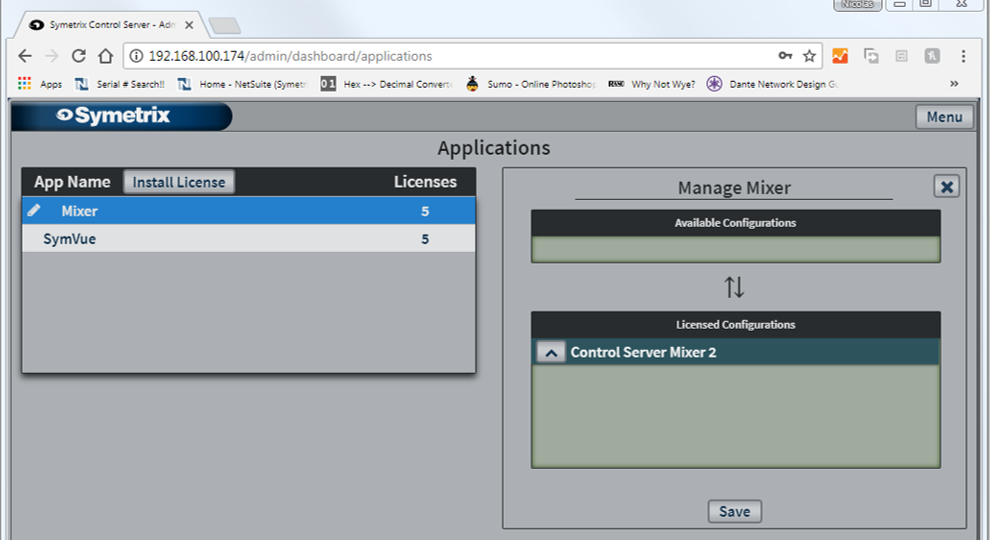Select the Symetrix Control Server tab
Image resolution: width=990 pixels, height=540 pixels.
pyautogui.click(x=110, y=25)
